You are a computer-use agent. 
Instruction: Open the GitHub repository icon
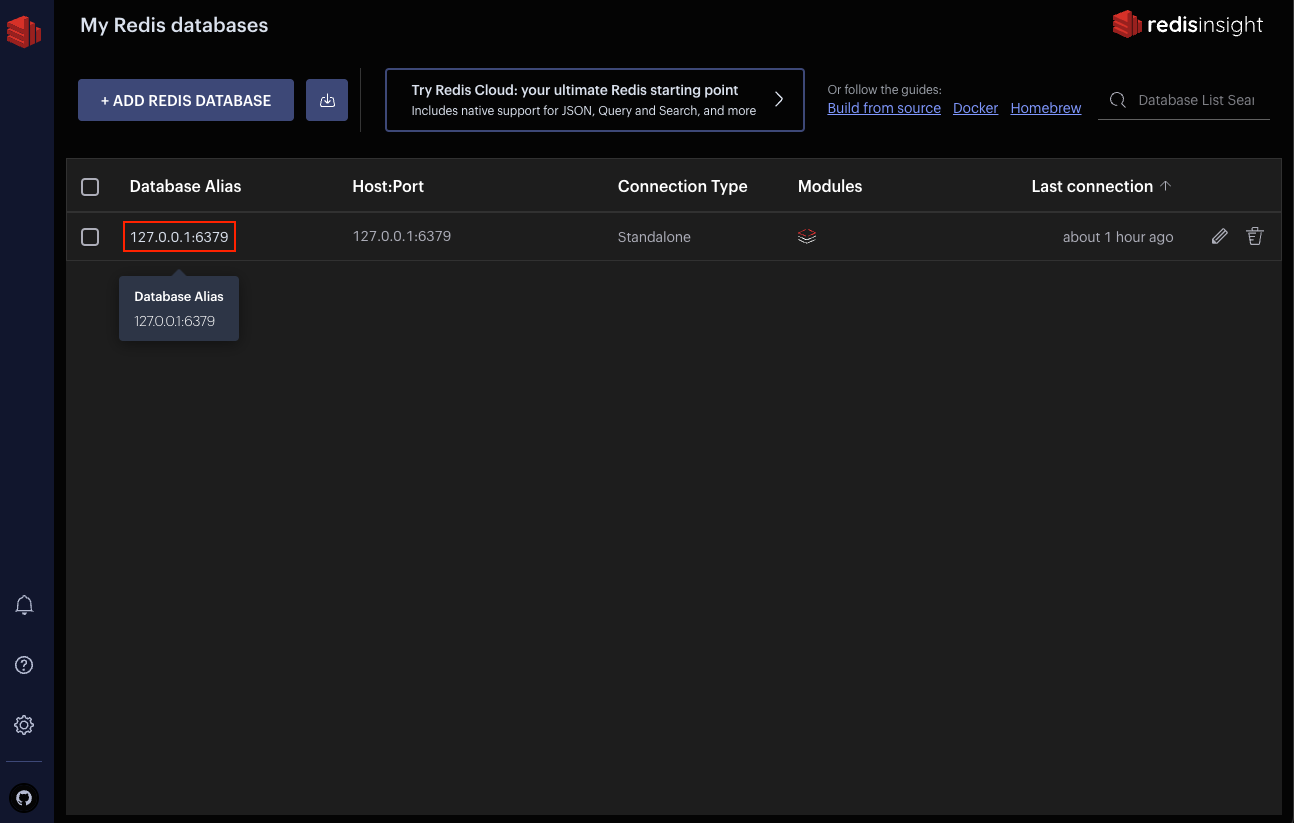25,797
